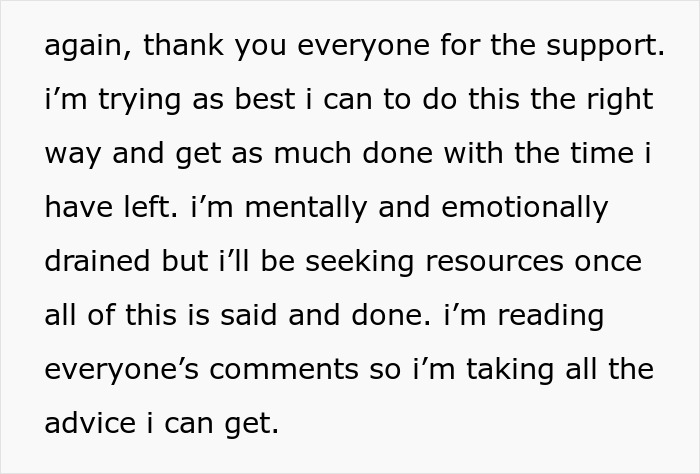Place cursor on the word "best"
The width and height of the screenshot is (700, 474).
265,99
